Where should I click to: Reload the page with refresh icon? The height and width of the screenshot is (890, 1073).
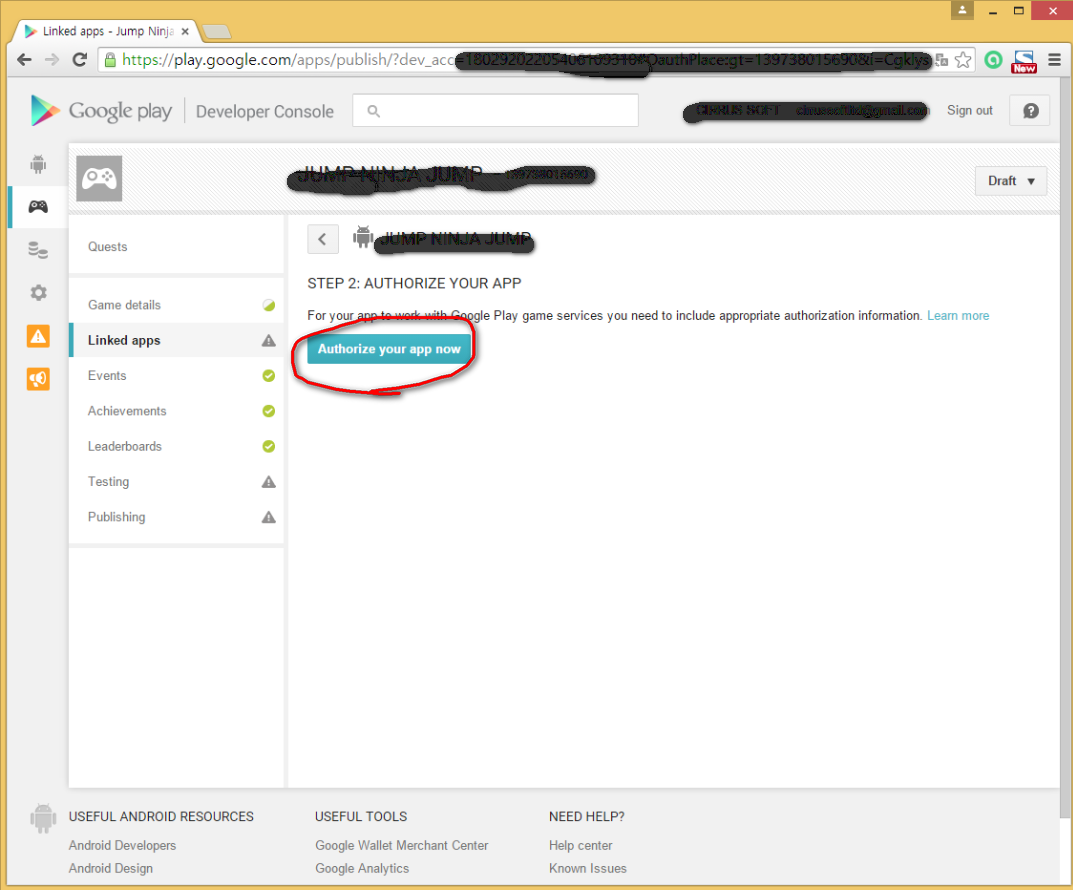pos(79,60)
